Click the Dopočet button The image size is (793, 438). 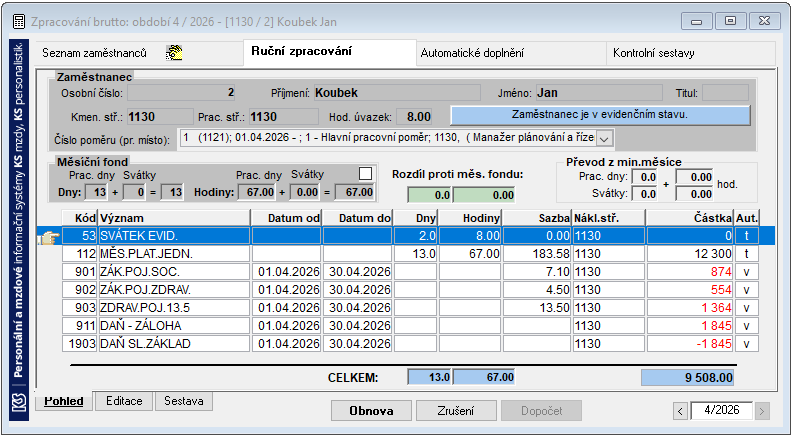coord(542,411)
